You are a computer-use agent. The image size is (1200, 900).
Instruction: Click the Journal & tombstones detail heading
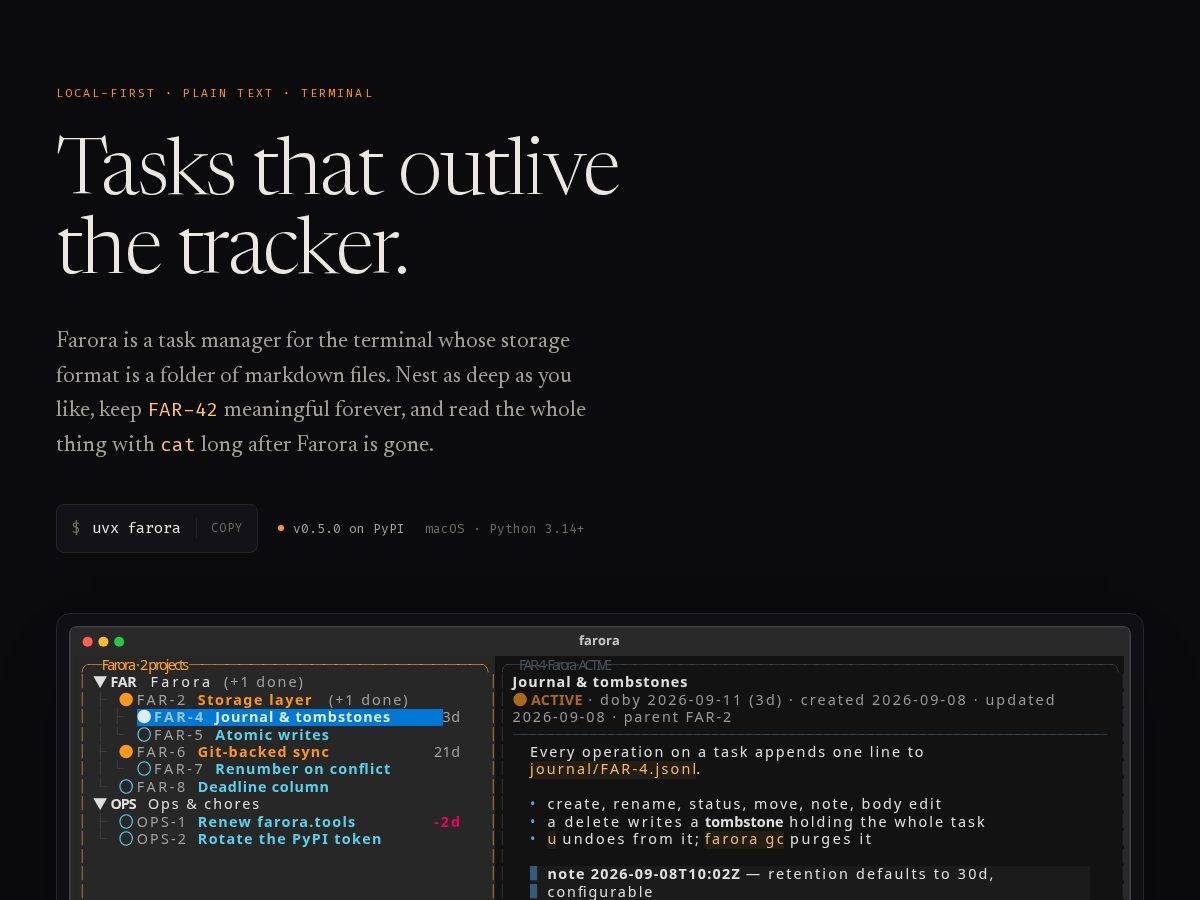pyautogui.click(x=600, y=682)
